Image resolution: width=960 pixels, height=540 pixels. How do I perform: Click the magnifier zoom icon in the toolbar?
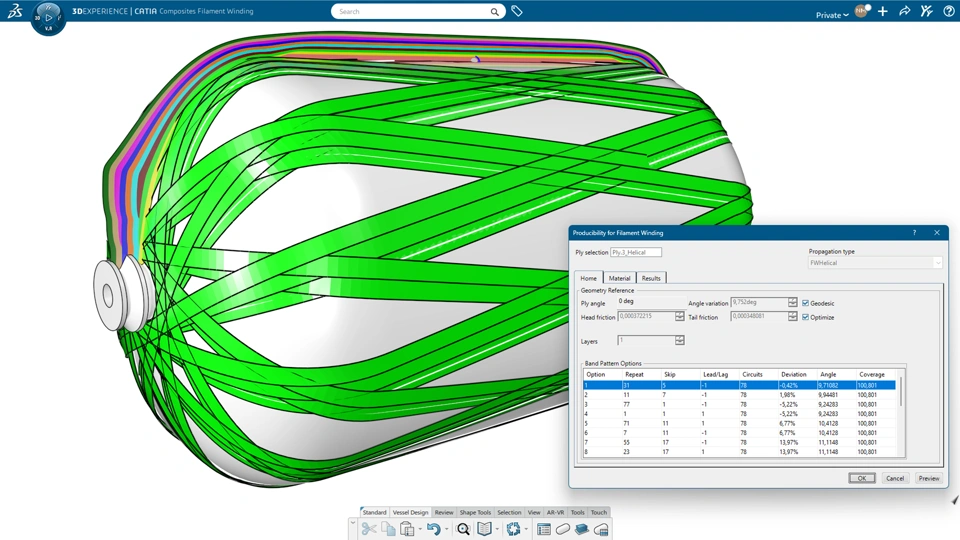click(463, 529)
